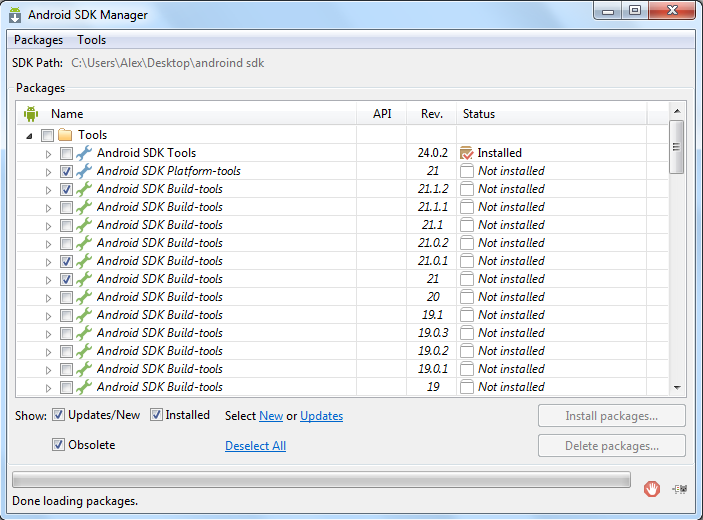The height and width of the screenshot is (520, 703).
Task: Click the green wrench icon for Build-tools 21.1
Action: tap(84, 225)
